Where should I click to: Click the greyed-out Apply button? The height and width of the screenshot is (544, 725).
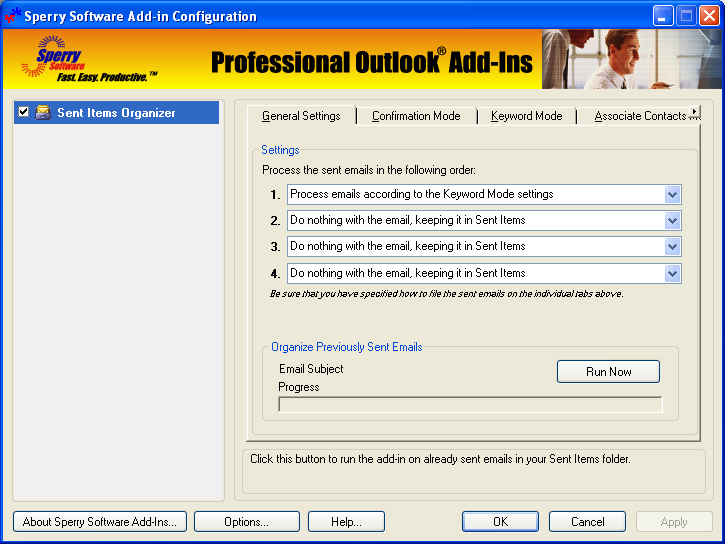click(674, 522)
